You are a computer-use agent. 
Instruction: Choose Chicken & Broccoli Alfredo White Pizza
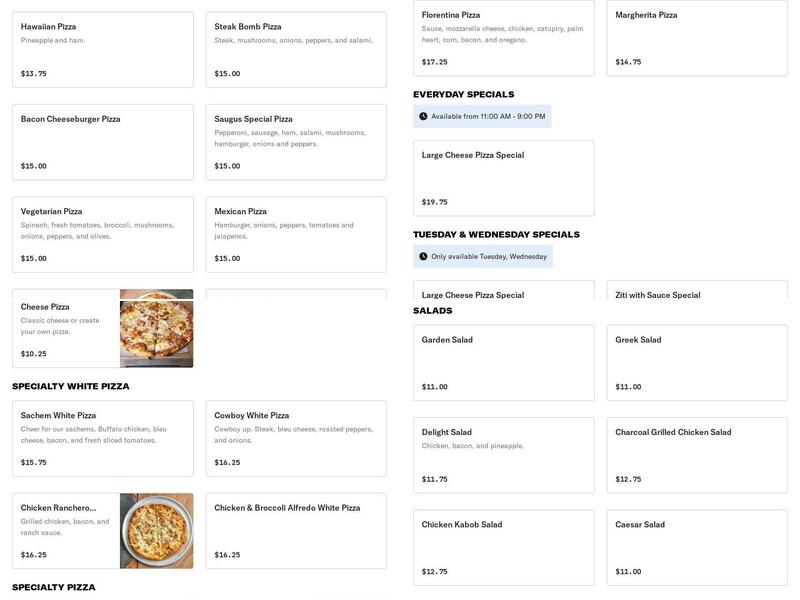[x=295, y=525]
